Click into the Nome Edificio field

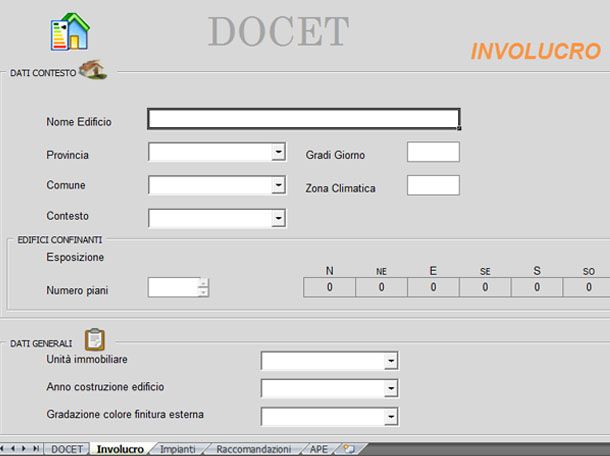[304, 119]
